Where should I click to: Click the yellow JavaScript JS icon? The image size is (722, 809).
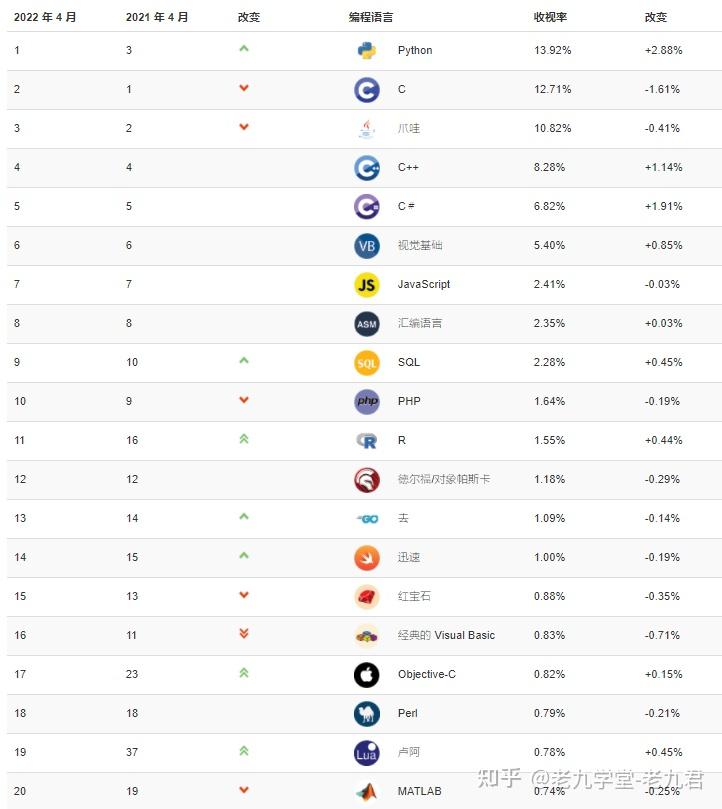(367, 285)
